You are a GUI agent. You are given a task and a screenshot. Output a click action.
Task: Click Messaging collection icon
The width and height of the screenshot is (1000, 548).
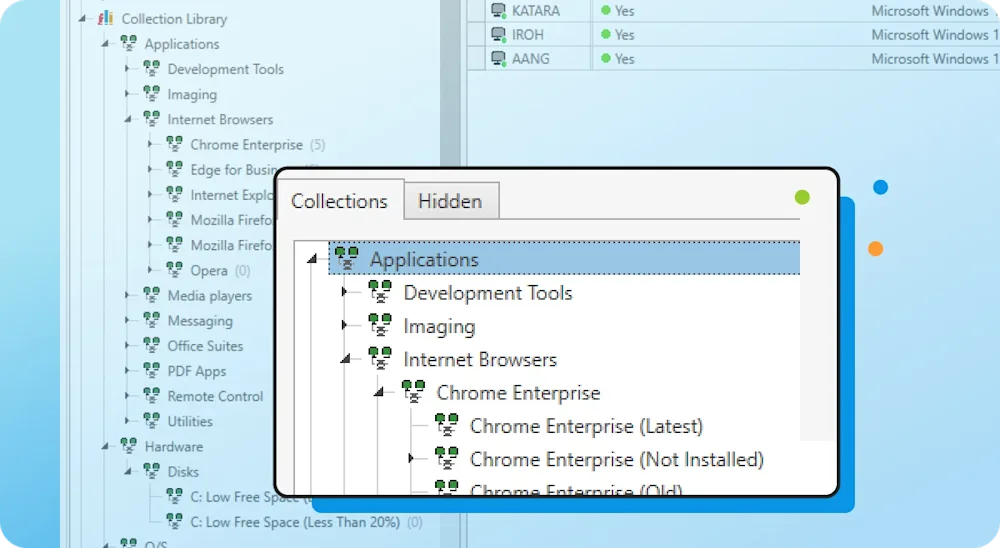click(x=152, y=320)
